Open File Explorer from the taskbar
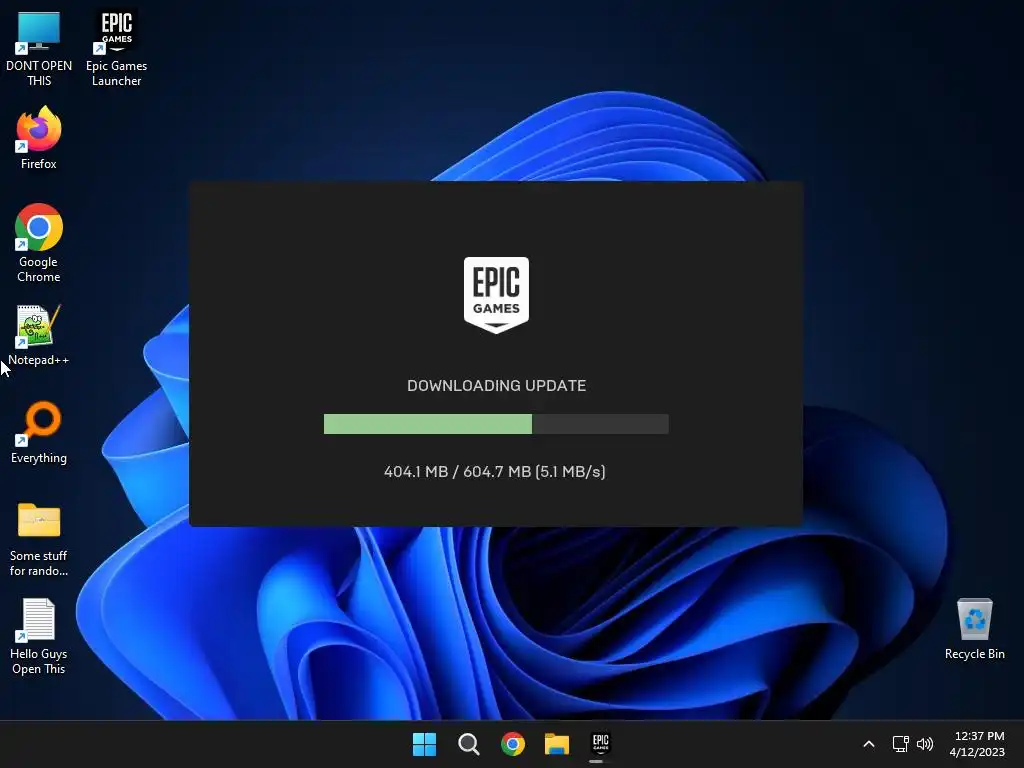The image size is (1024, 768). pos(557,744)
